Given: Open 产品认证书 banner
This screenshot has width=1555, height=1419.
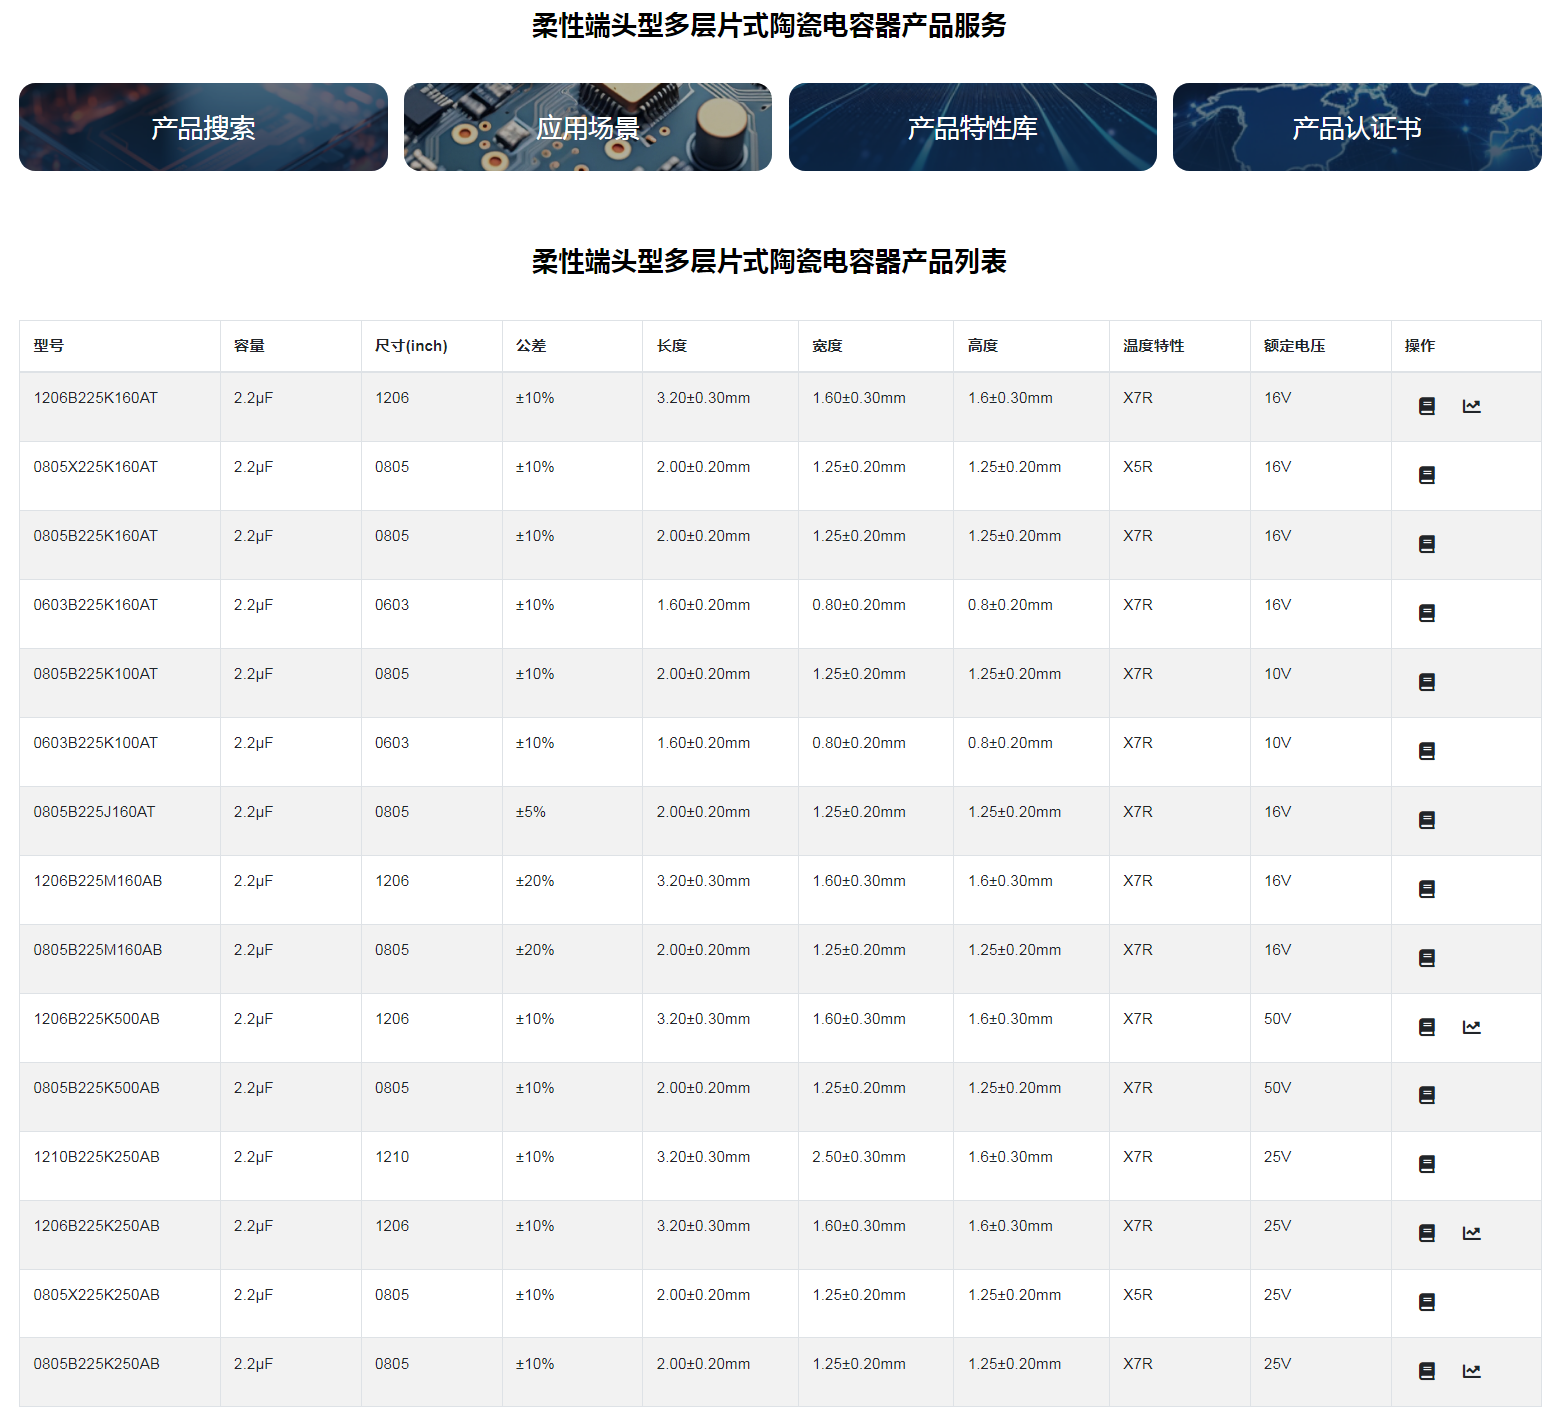Looking at the screenshot, I should coord(1356,127).
